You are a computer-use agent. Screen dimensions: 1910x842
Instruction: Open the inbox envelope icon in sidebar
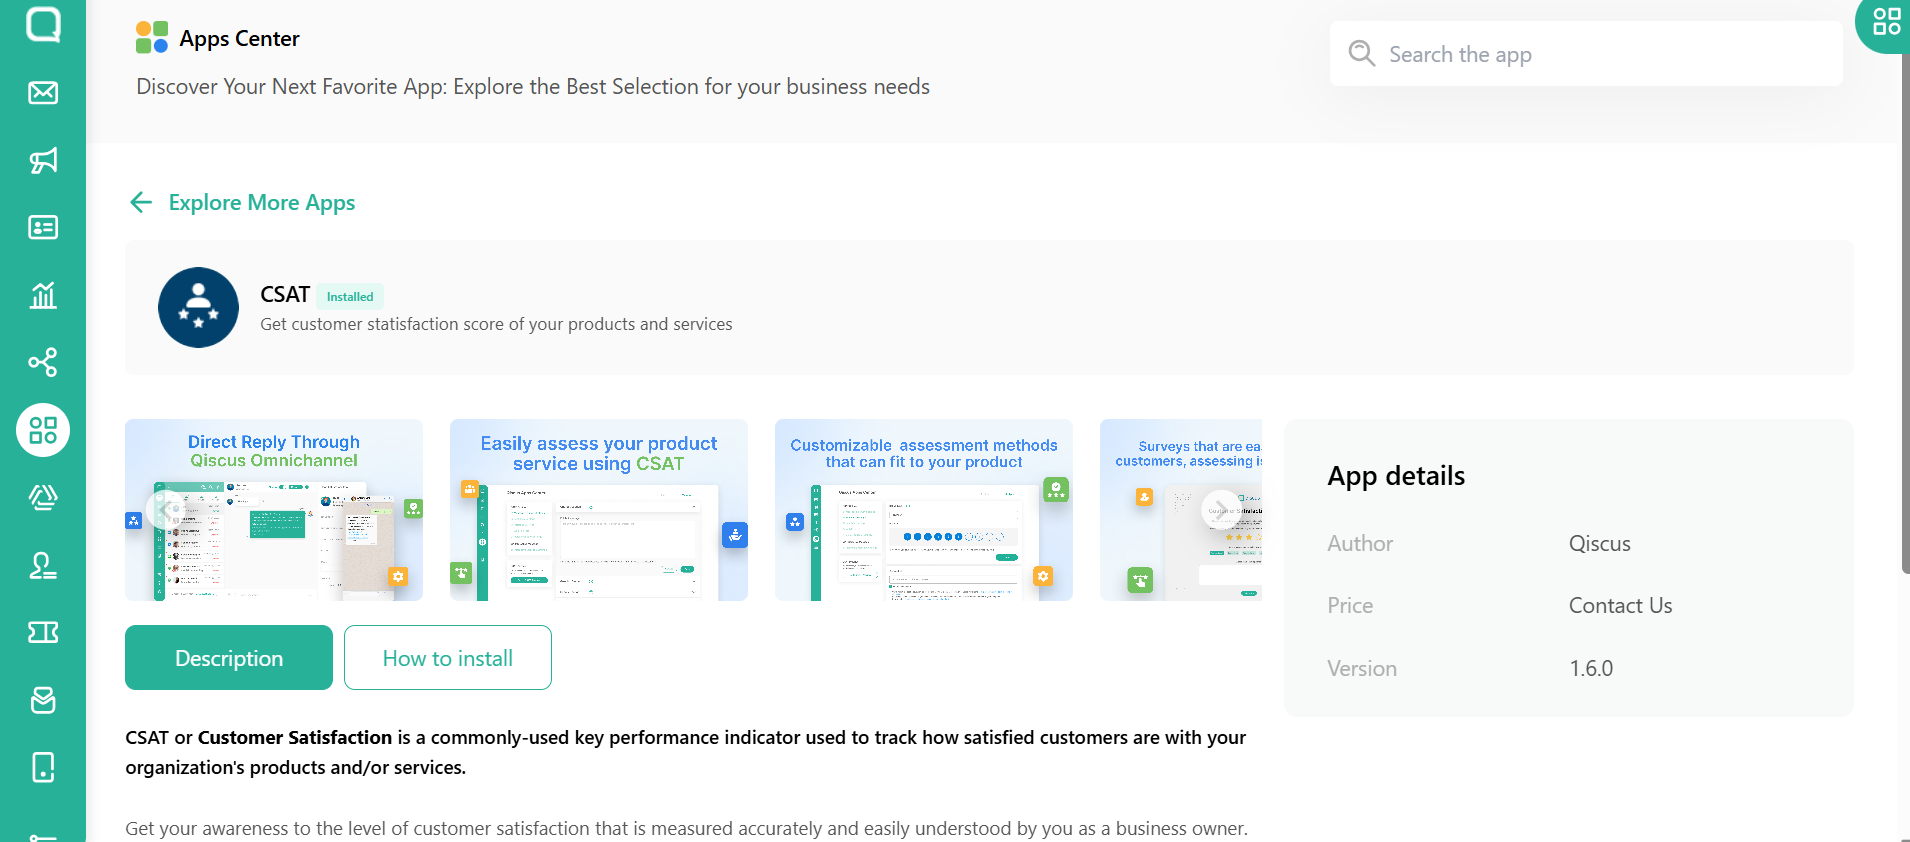click(43, 93)
